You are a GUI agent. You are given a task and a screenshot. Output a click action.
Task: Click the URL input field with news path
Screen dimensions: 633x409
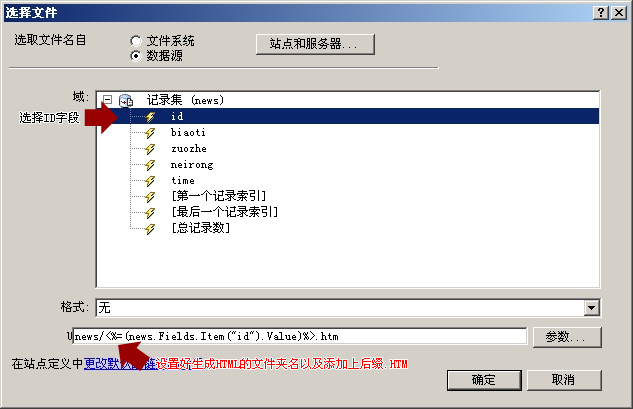pos(300,336)
